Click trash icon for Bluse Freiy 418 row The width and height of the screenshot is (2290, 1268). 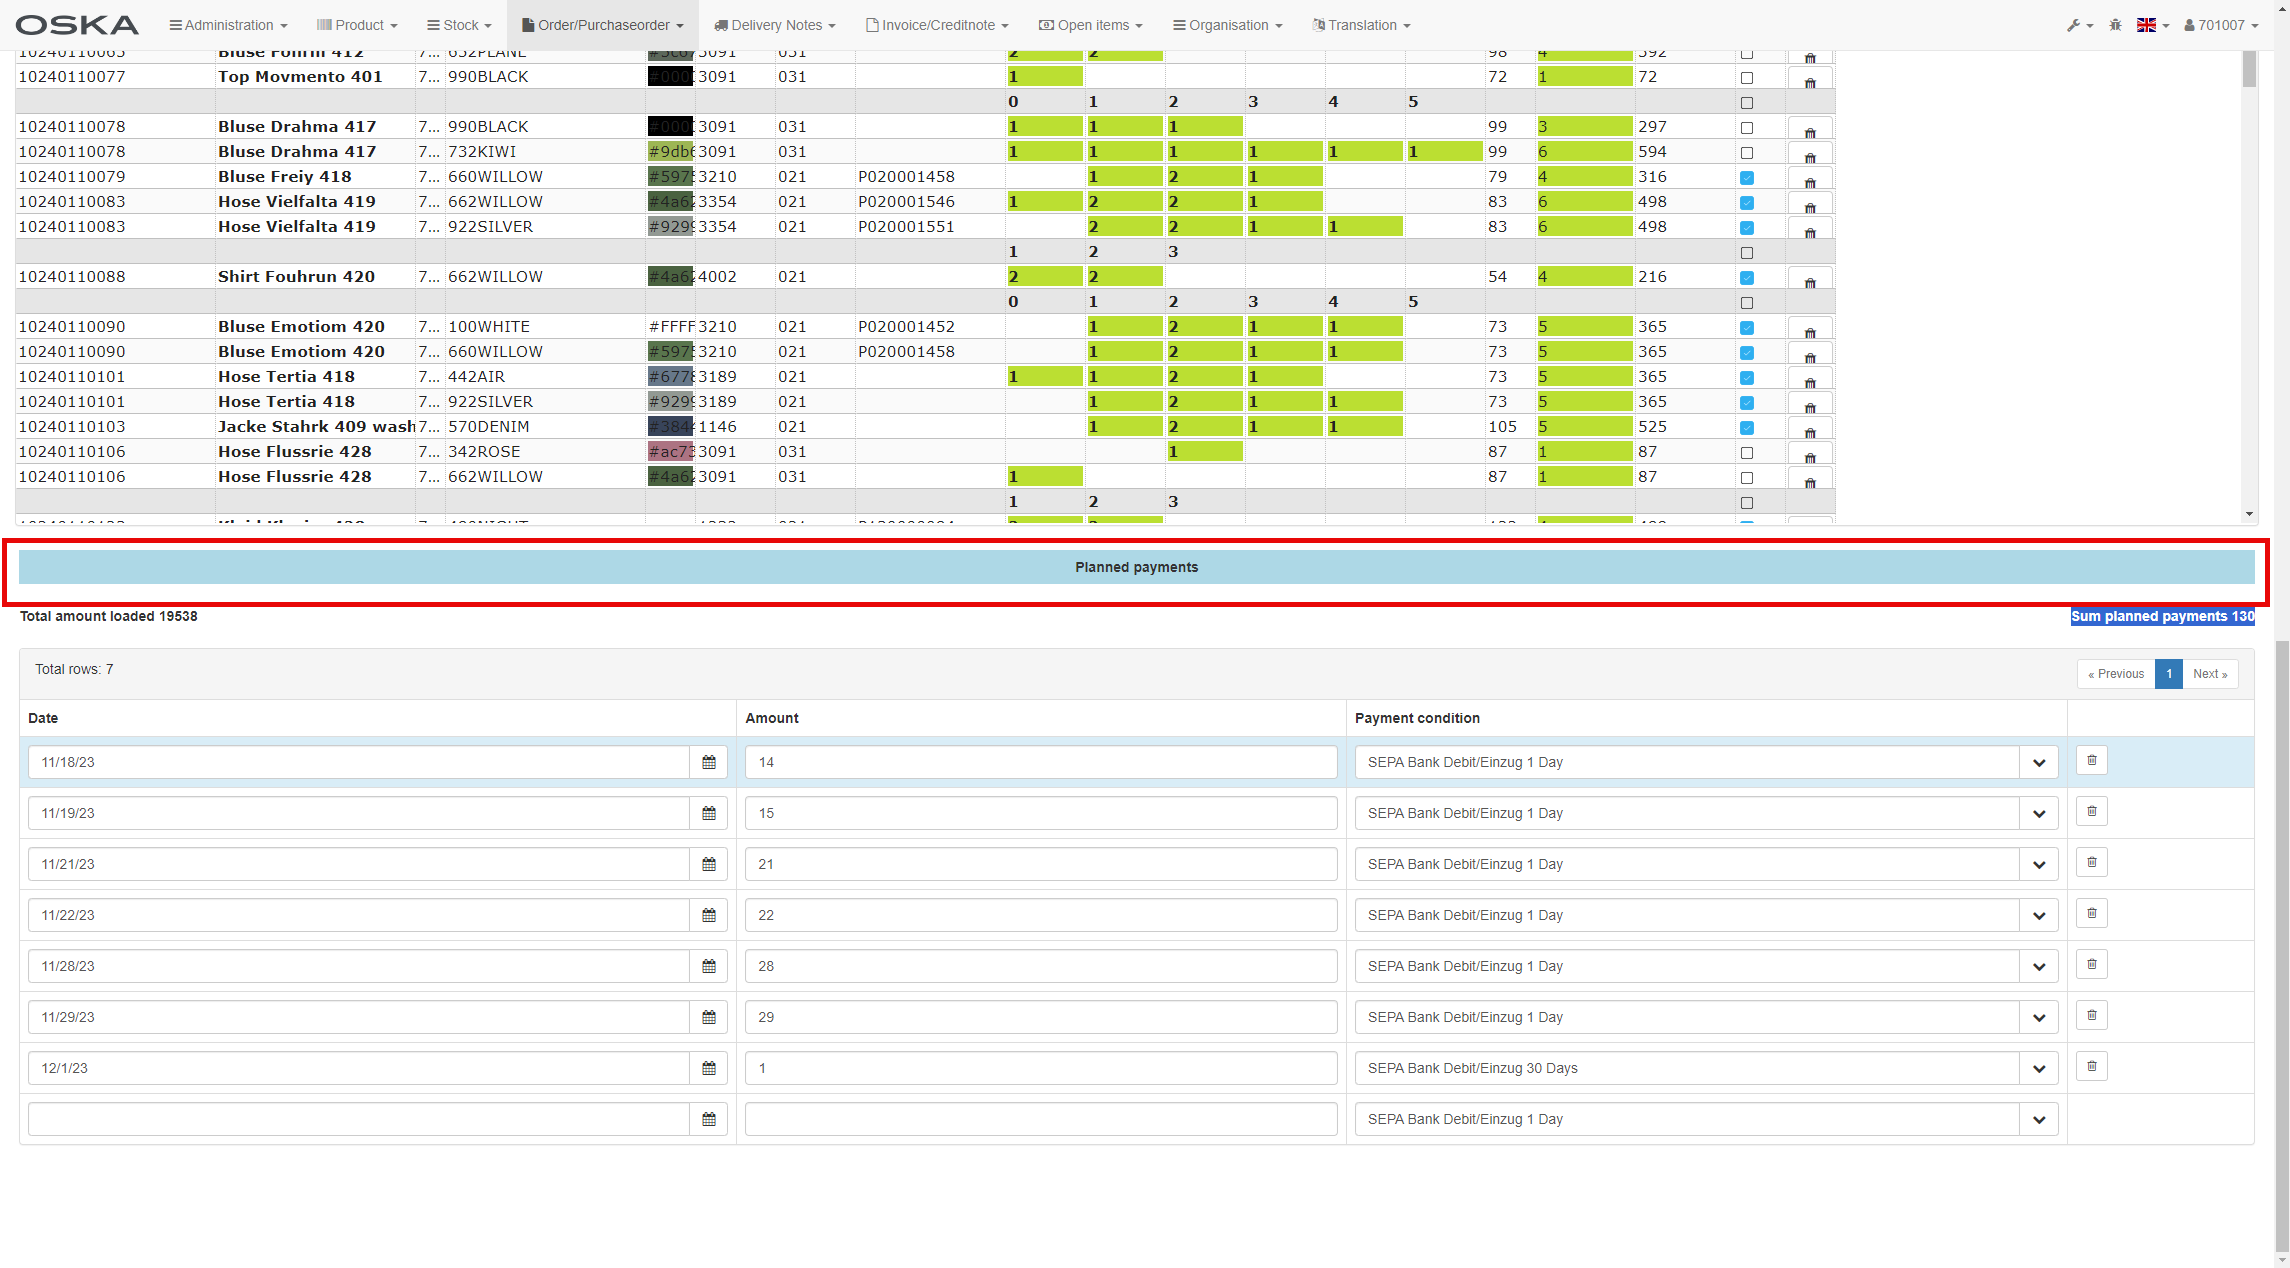click(1809, 181)
